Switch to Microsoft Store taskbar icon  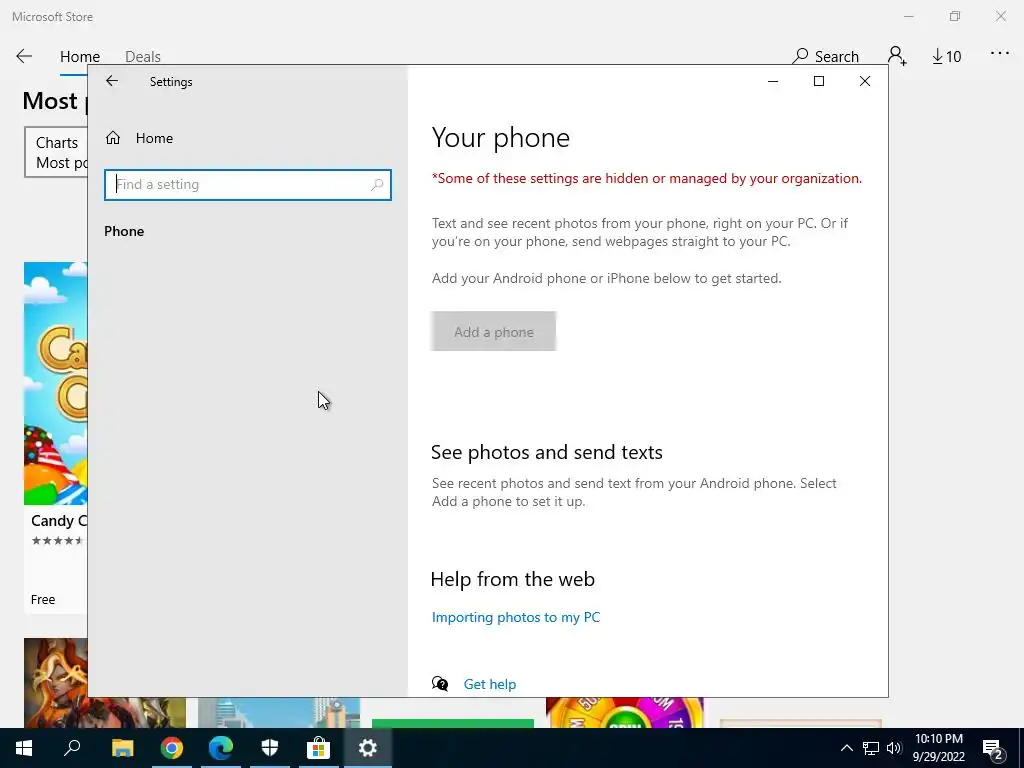click(x=319, y=748)
